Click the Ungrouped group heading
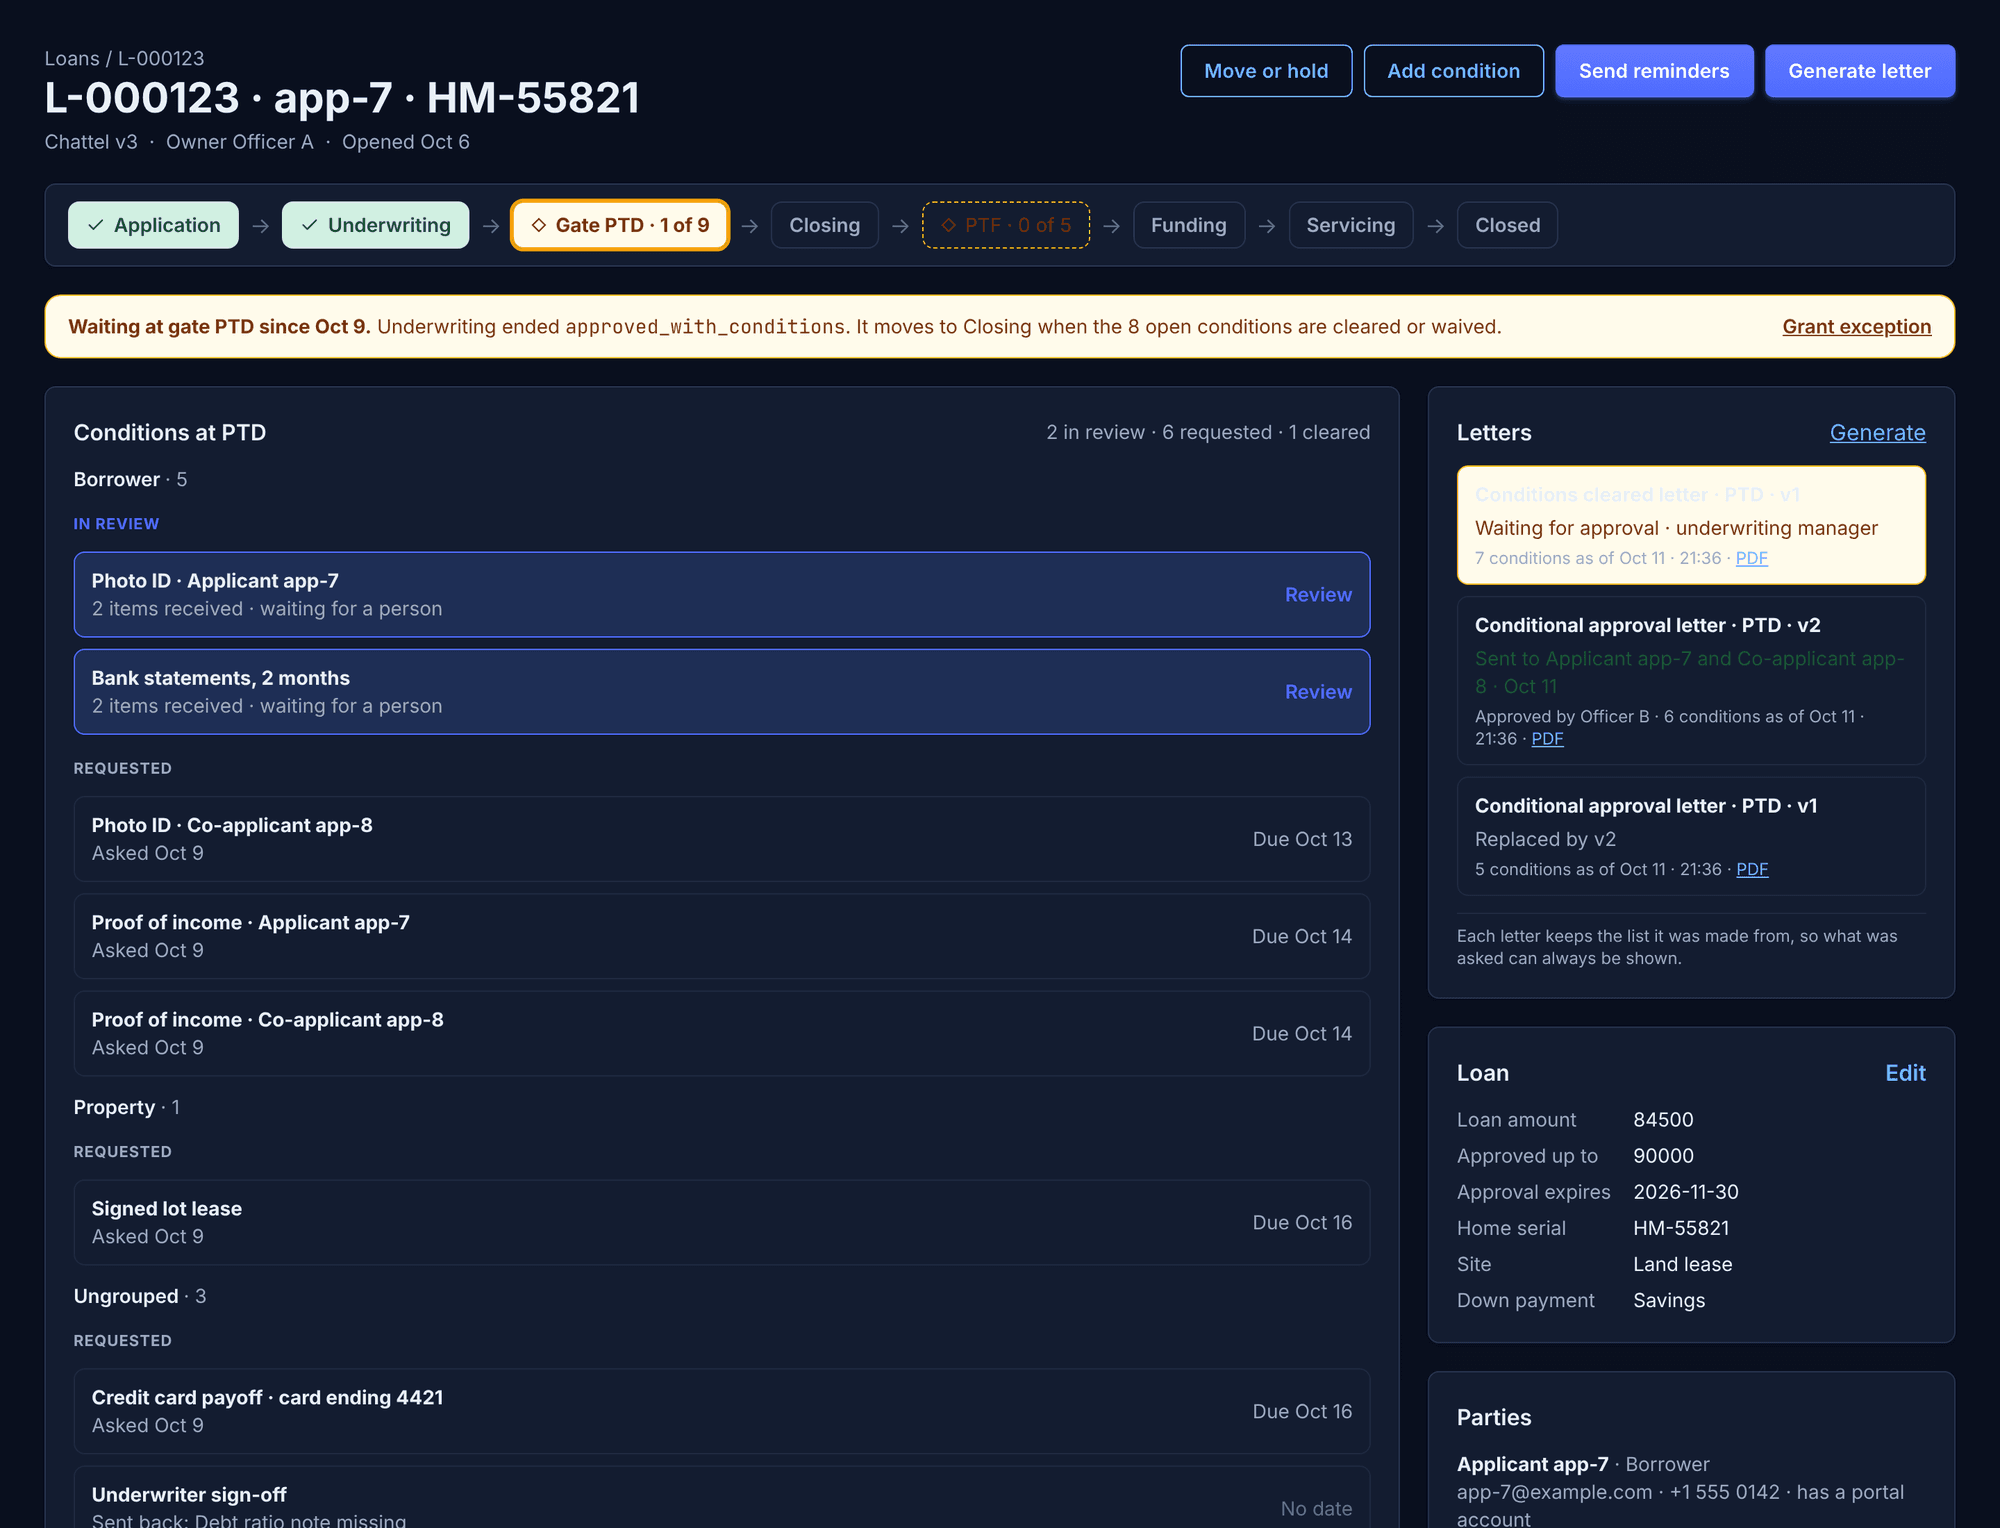 (x=140, y=1297)
